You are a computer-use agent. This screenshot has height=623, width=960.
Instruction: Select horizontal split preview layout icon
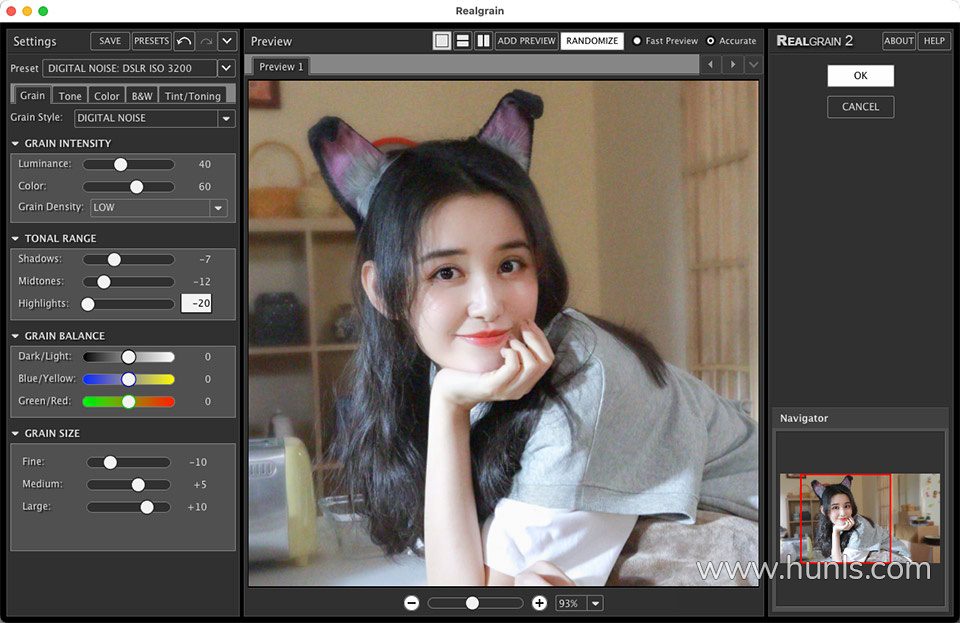[462, 41]
